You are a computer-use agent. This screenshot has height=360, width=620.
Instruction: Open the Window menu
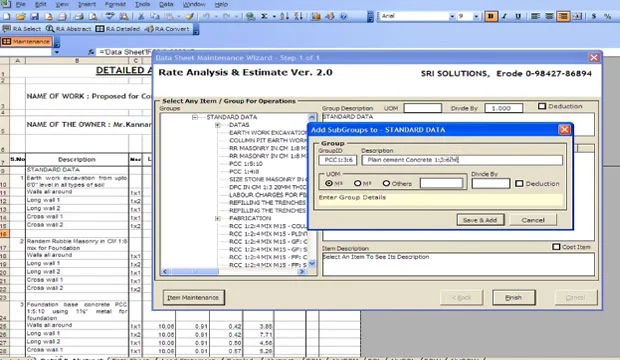pyautogui.click(x=194, y=4)
